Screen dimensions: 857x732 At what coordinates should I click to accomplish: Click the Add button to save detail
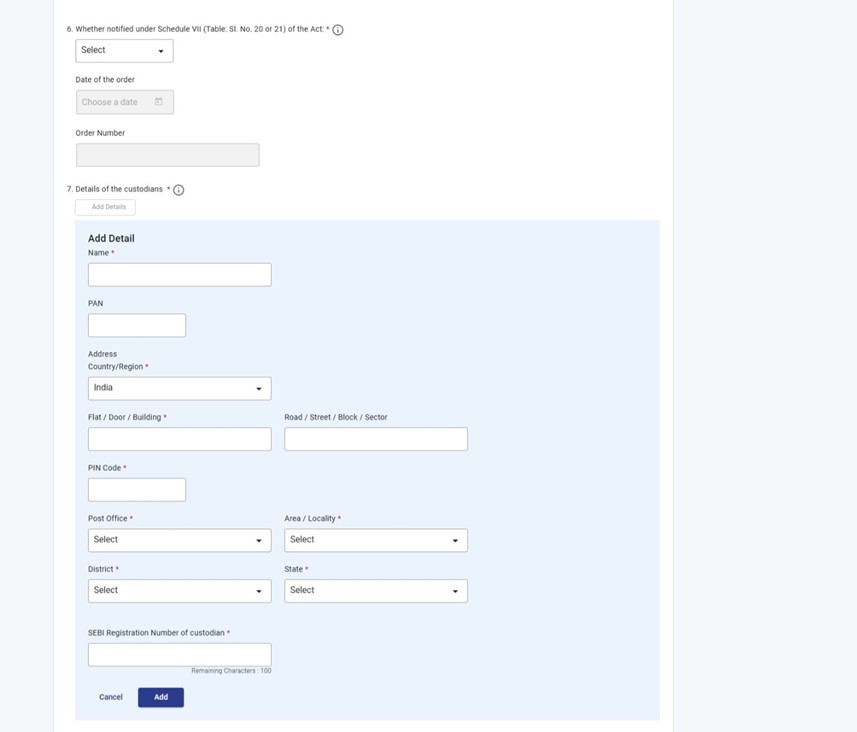point(161,697)
